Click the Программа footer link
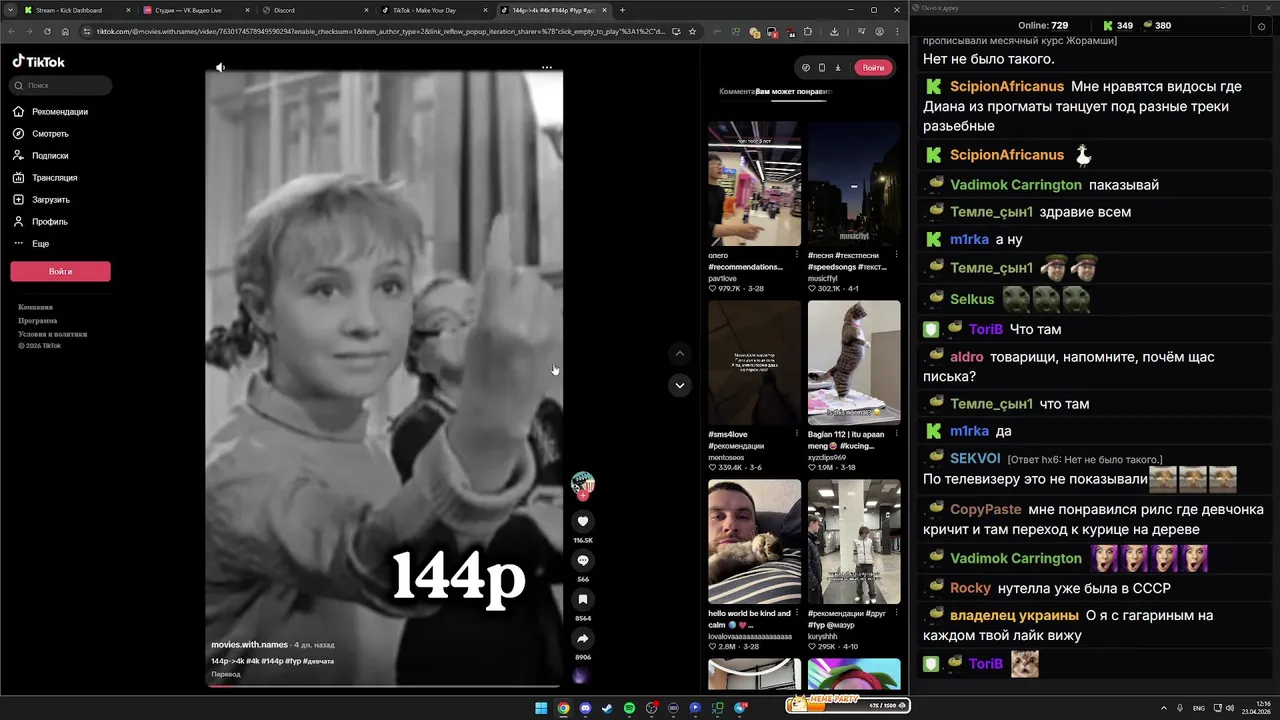Image resolution: width=1280 pixels, height=720 pixels. tap(37, 320)
